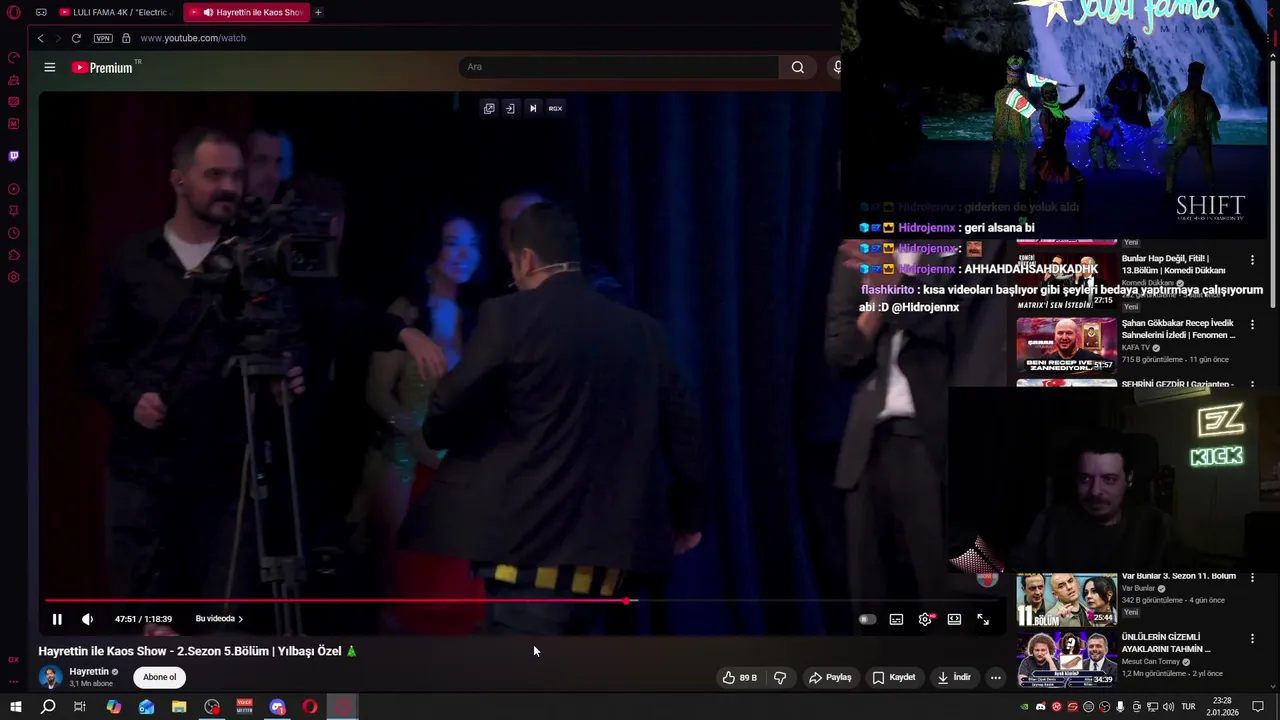Open Twitch in the Opera sidebar
Image resolution: width=1280 pixels, height=720 pixels.
(13, 156)
